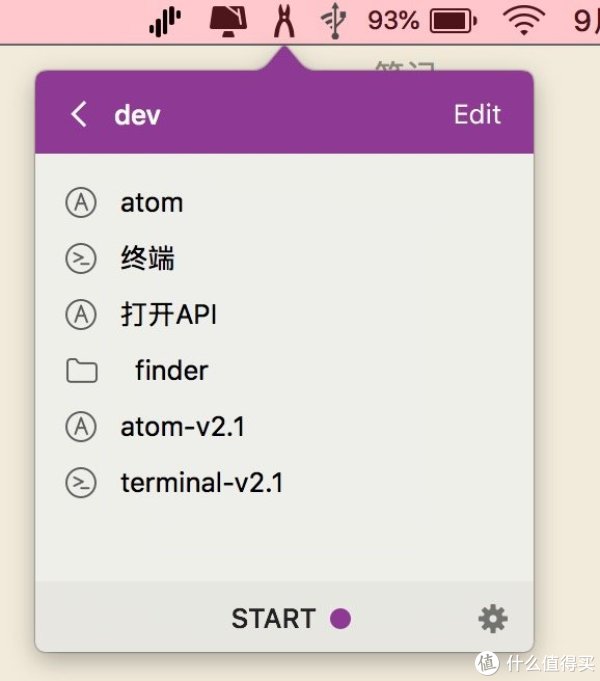The width and height of the screenshot is (600, 681).
Task: Click the battery status icon
Action: (x=453, y=21)
